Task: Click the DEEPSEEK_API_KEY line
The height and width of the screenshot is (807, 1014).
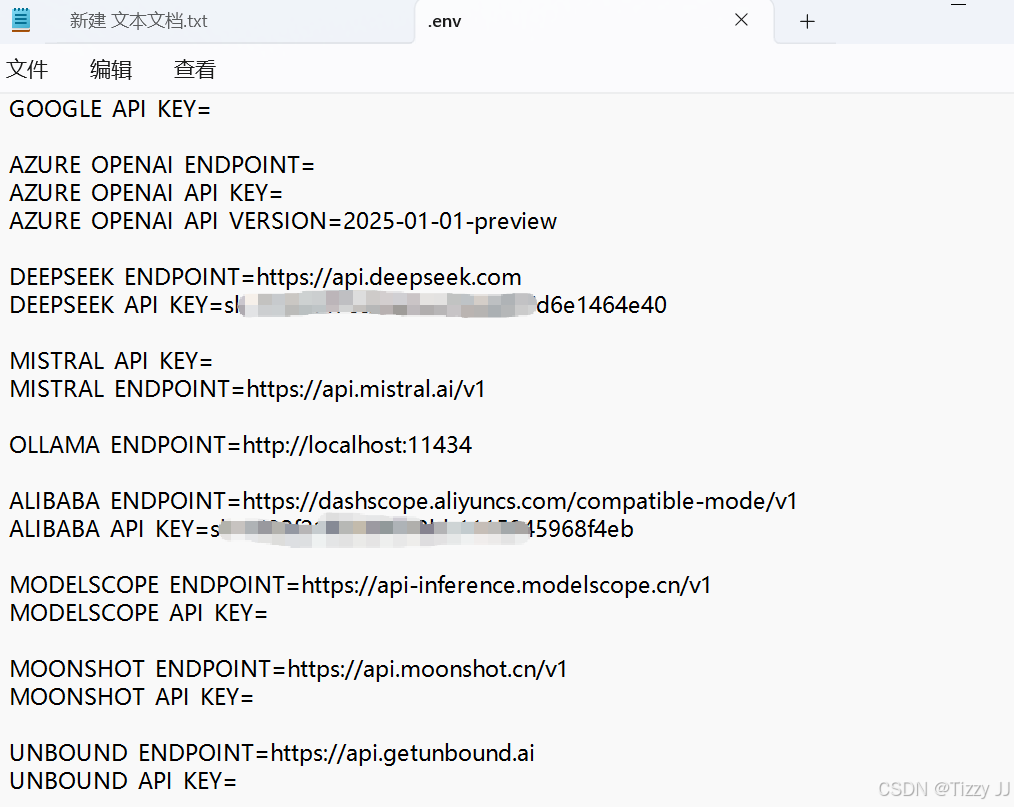Action: (338, 305)
